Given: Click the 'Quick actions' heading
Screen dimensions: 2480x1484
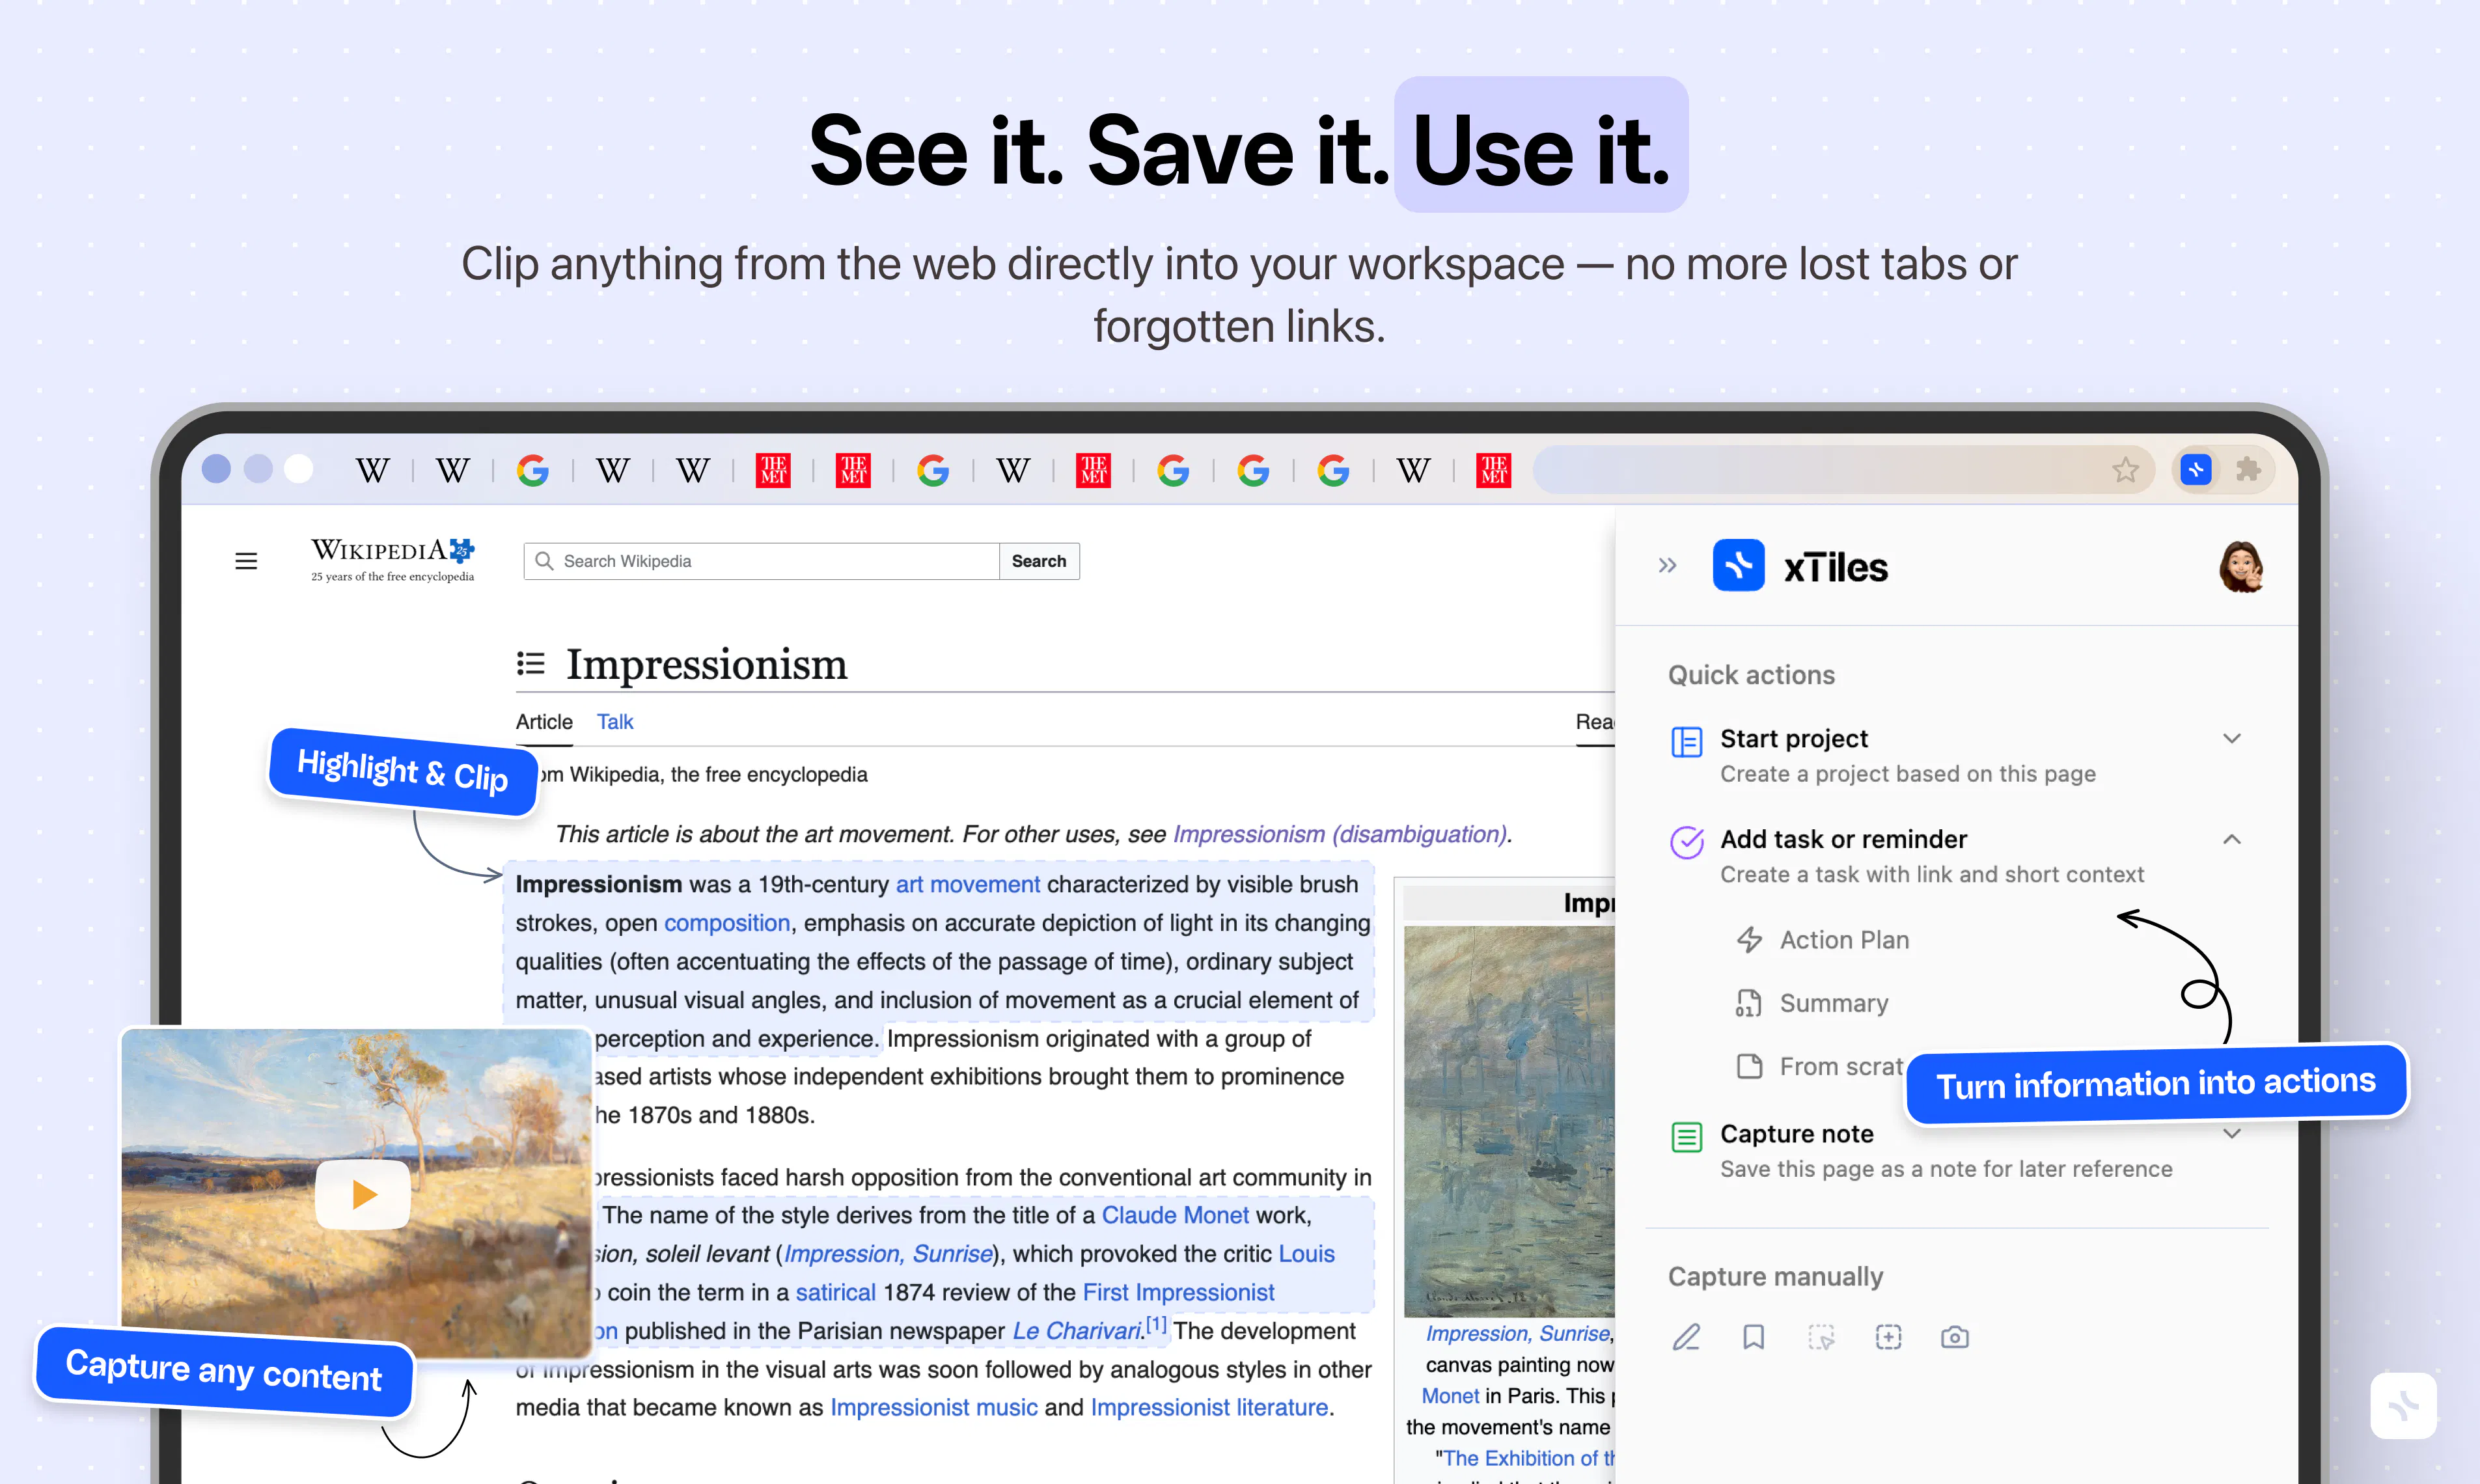Looking at the screenshot, I should 1751,675.
